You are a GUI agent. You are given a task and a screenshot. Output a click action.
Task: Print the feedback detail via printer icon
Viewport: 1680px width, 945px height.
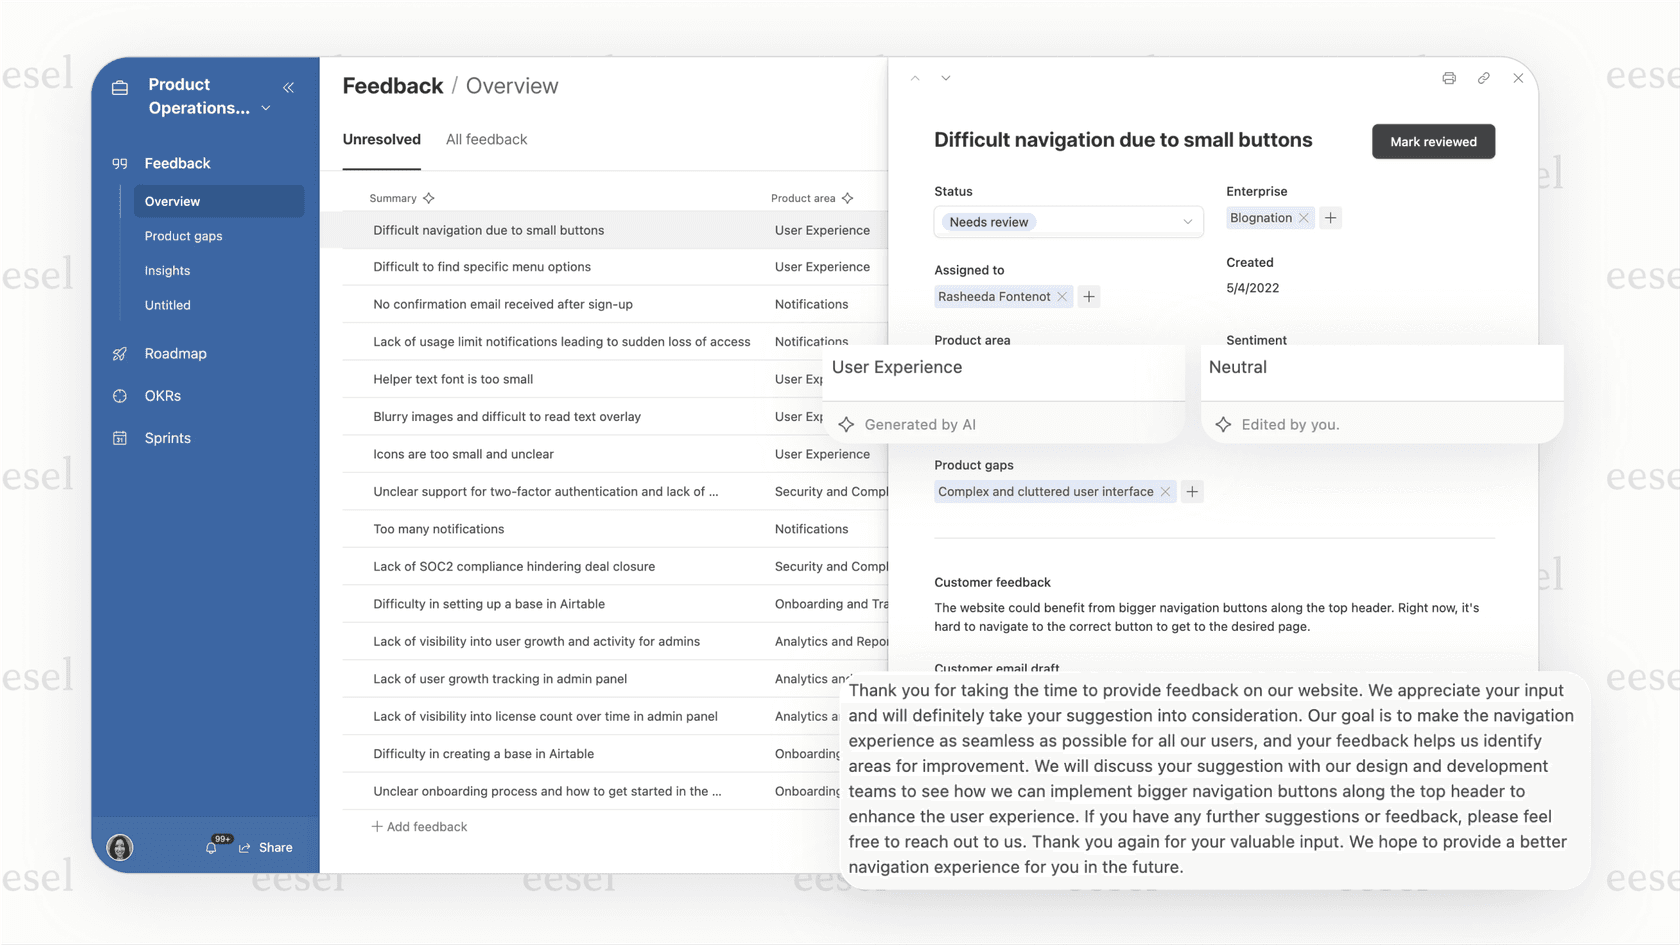(1448, 78)
